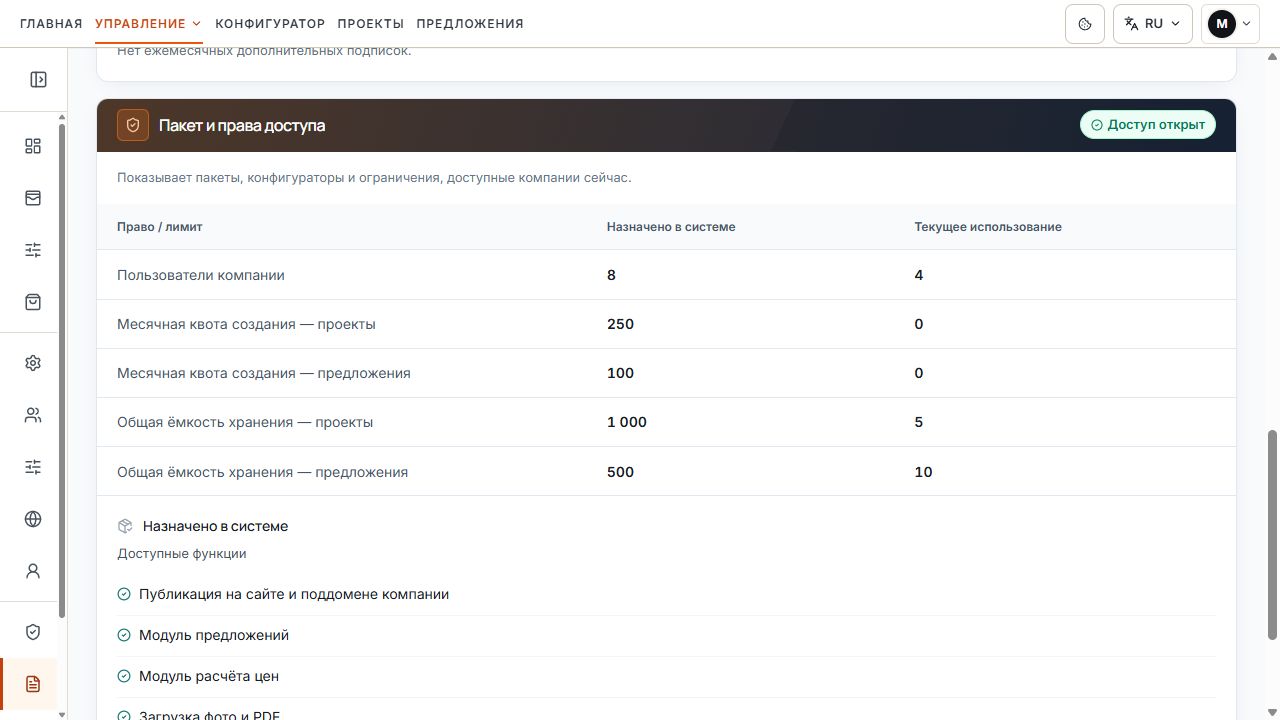Navigate to ПРОЕКТЫ
1280x720 pixels.
coord(371,24)
